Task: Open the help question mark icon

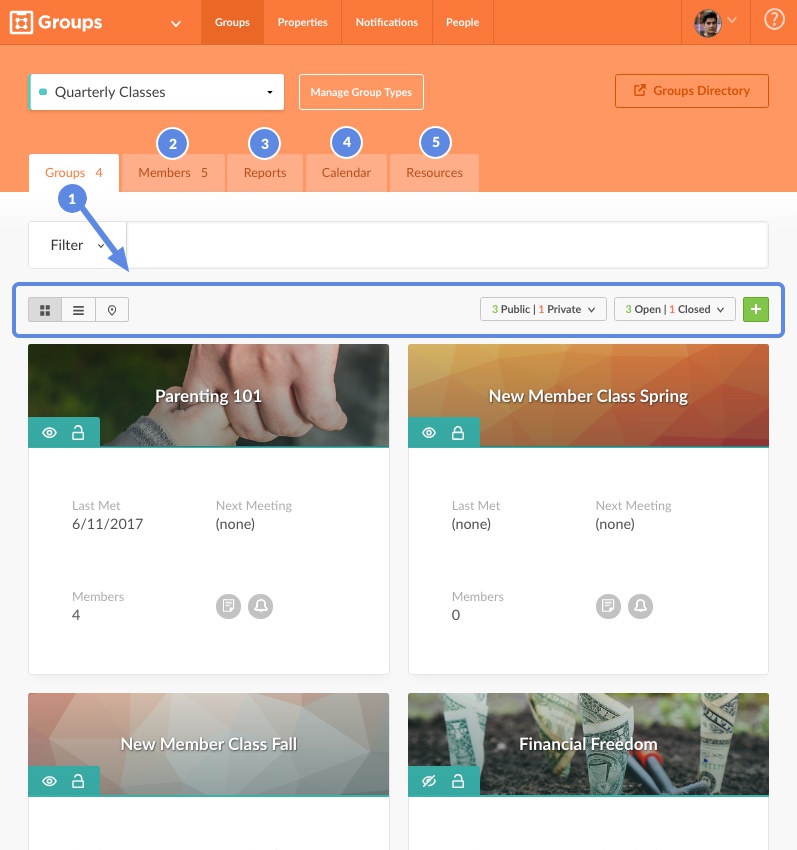Action: coord(774,20)
